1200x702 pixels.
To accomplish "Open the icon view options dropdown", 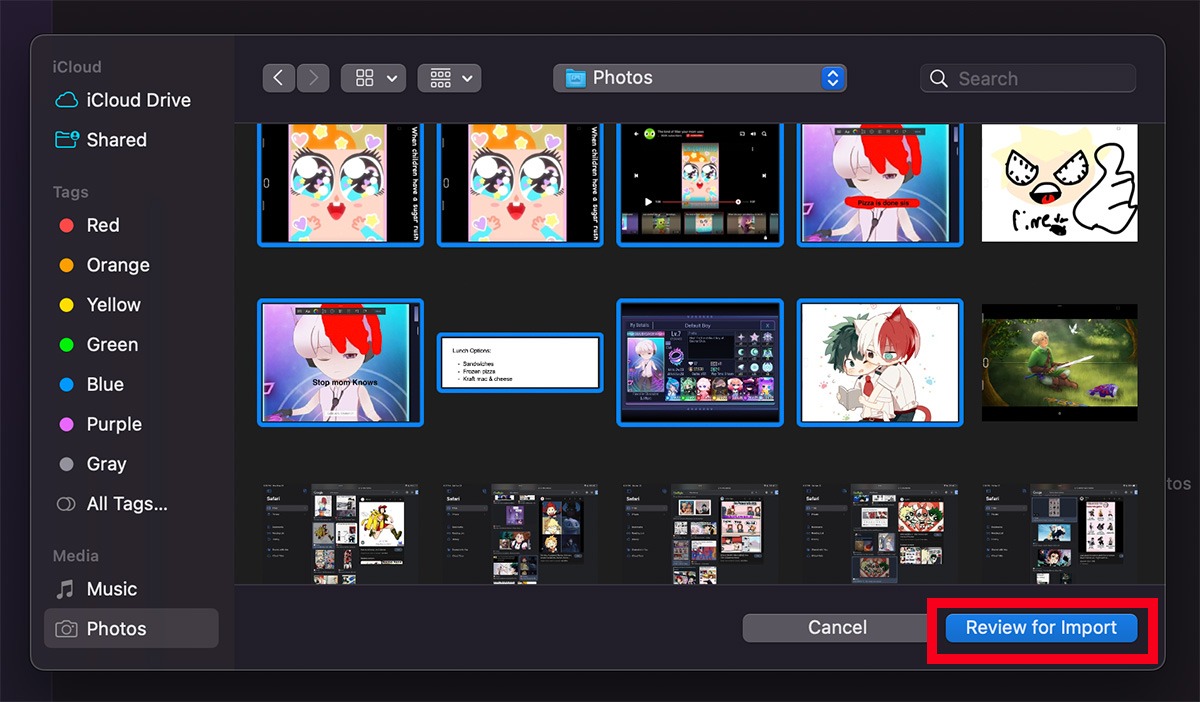I will point(373,77).
